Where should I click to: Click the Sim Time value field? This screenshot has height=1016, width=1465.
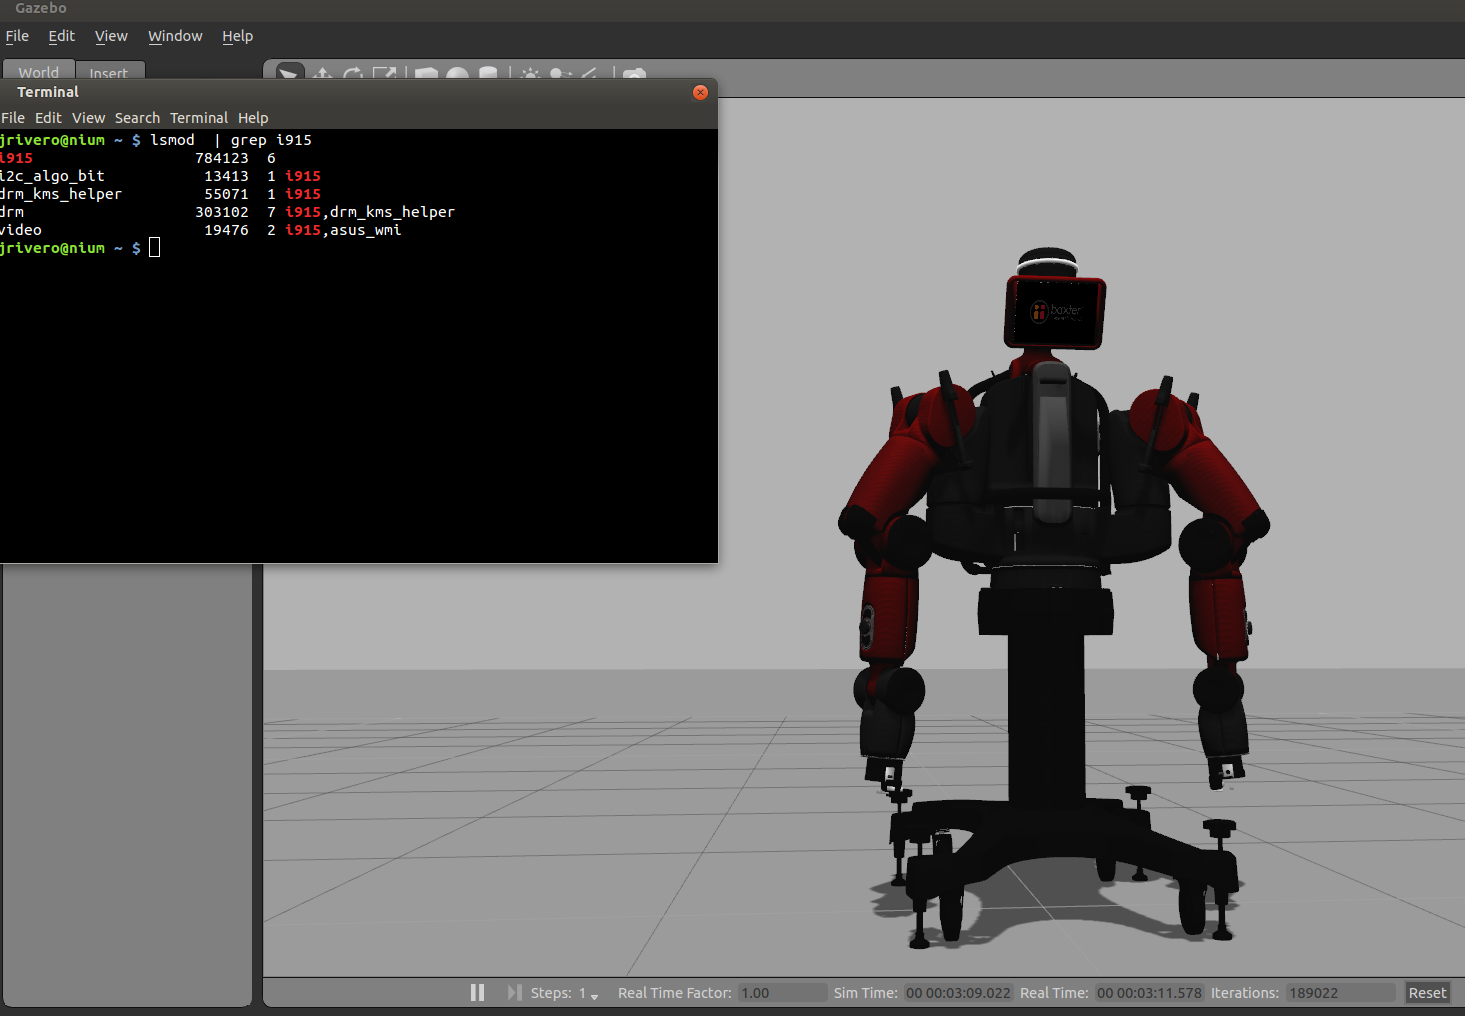pyautogui.click(x=958, y=993)
